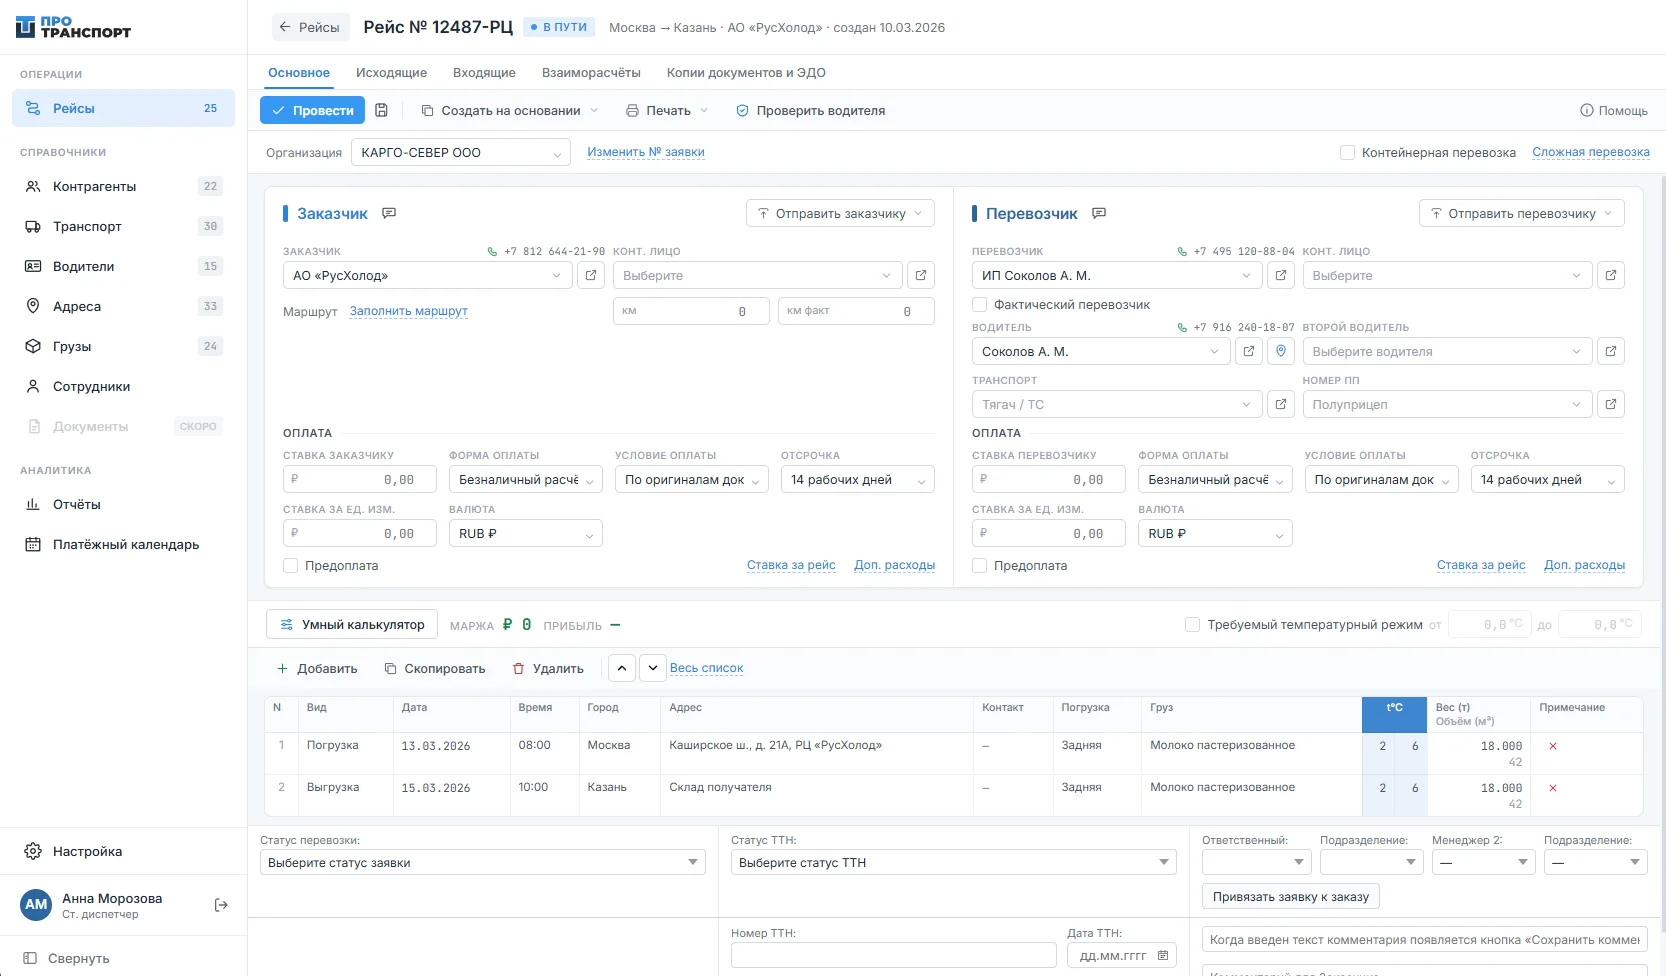Expand Организация КАРГО-СЕВЕР ООО dropdown

coord(461,152)
